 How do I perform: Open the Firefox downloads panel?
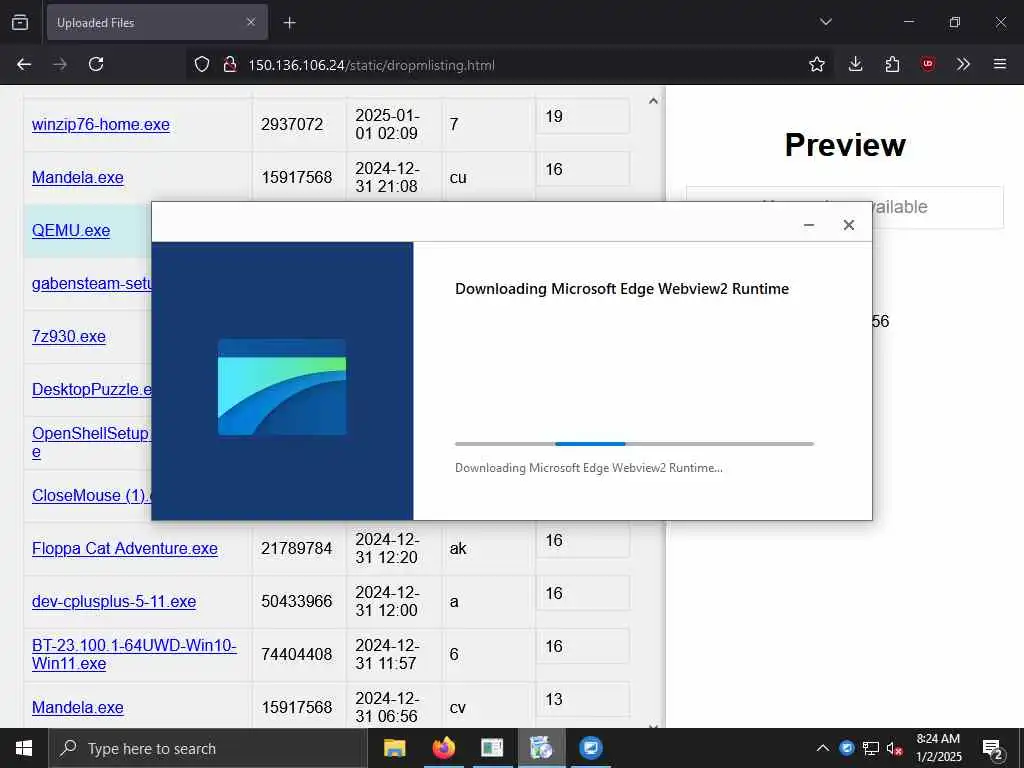pos(855,64)
